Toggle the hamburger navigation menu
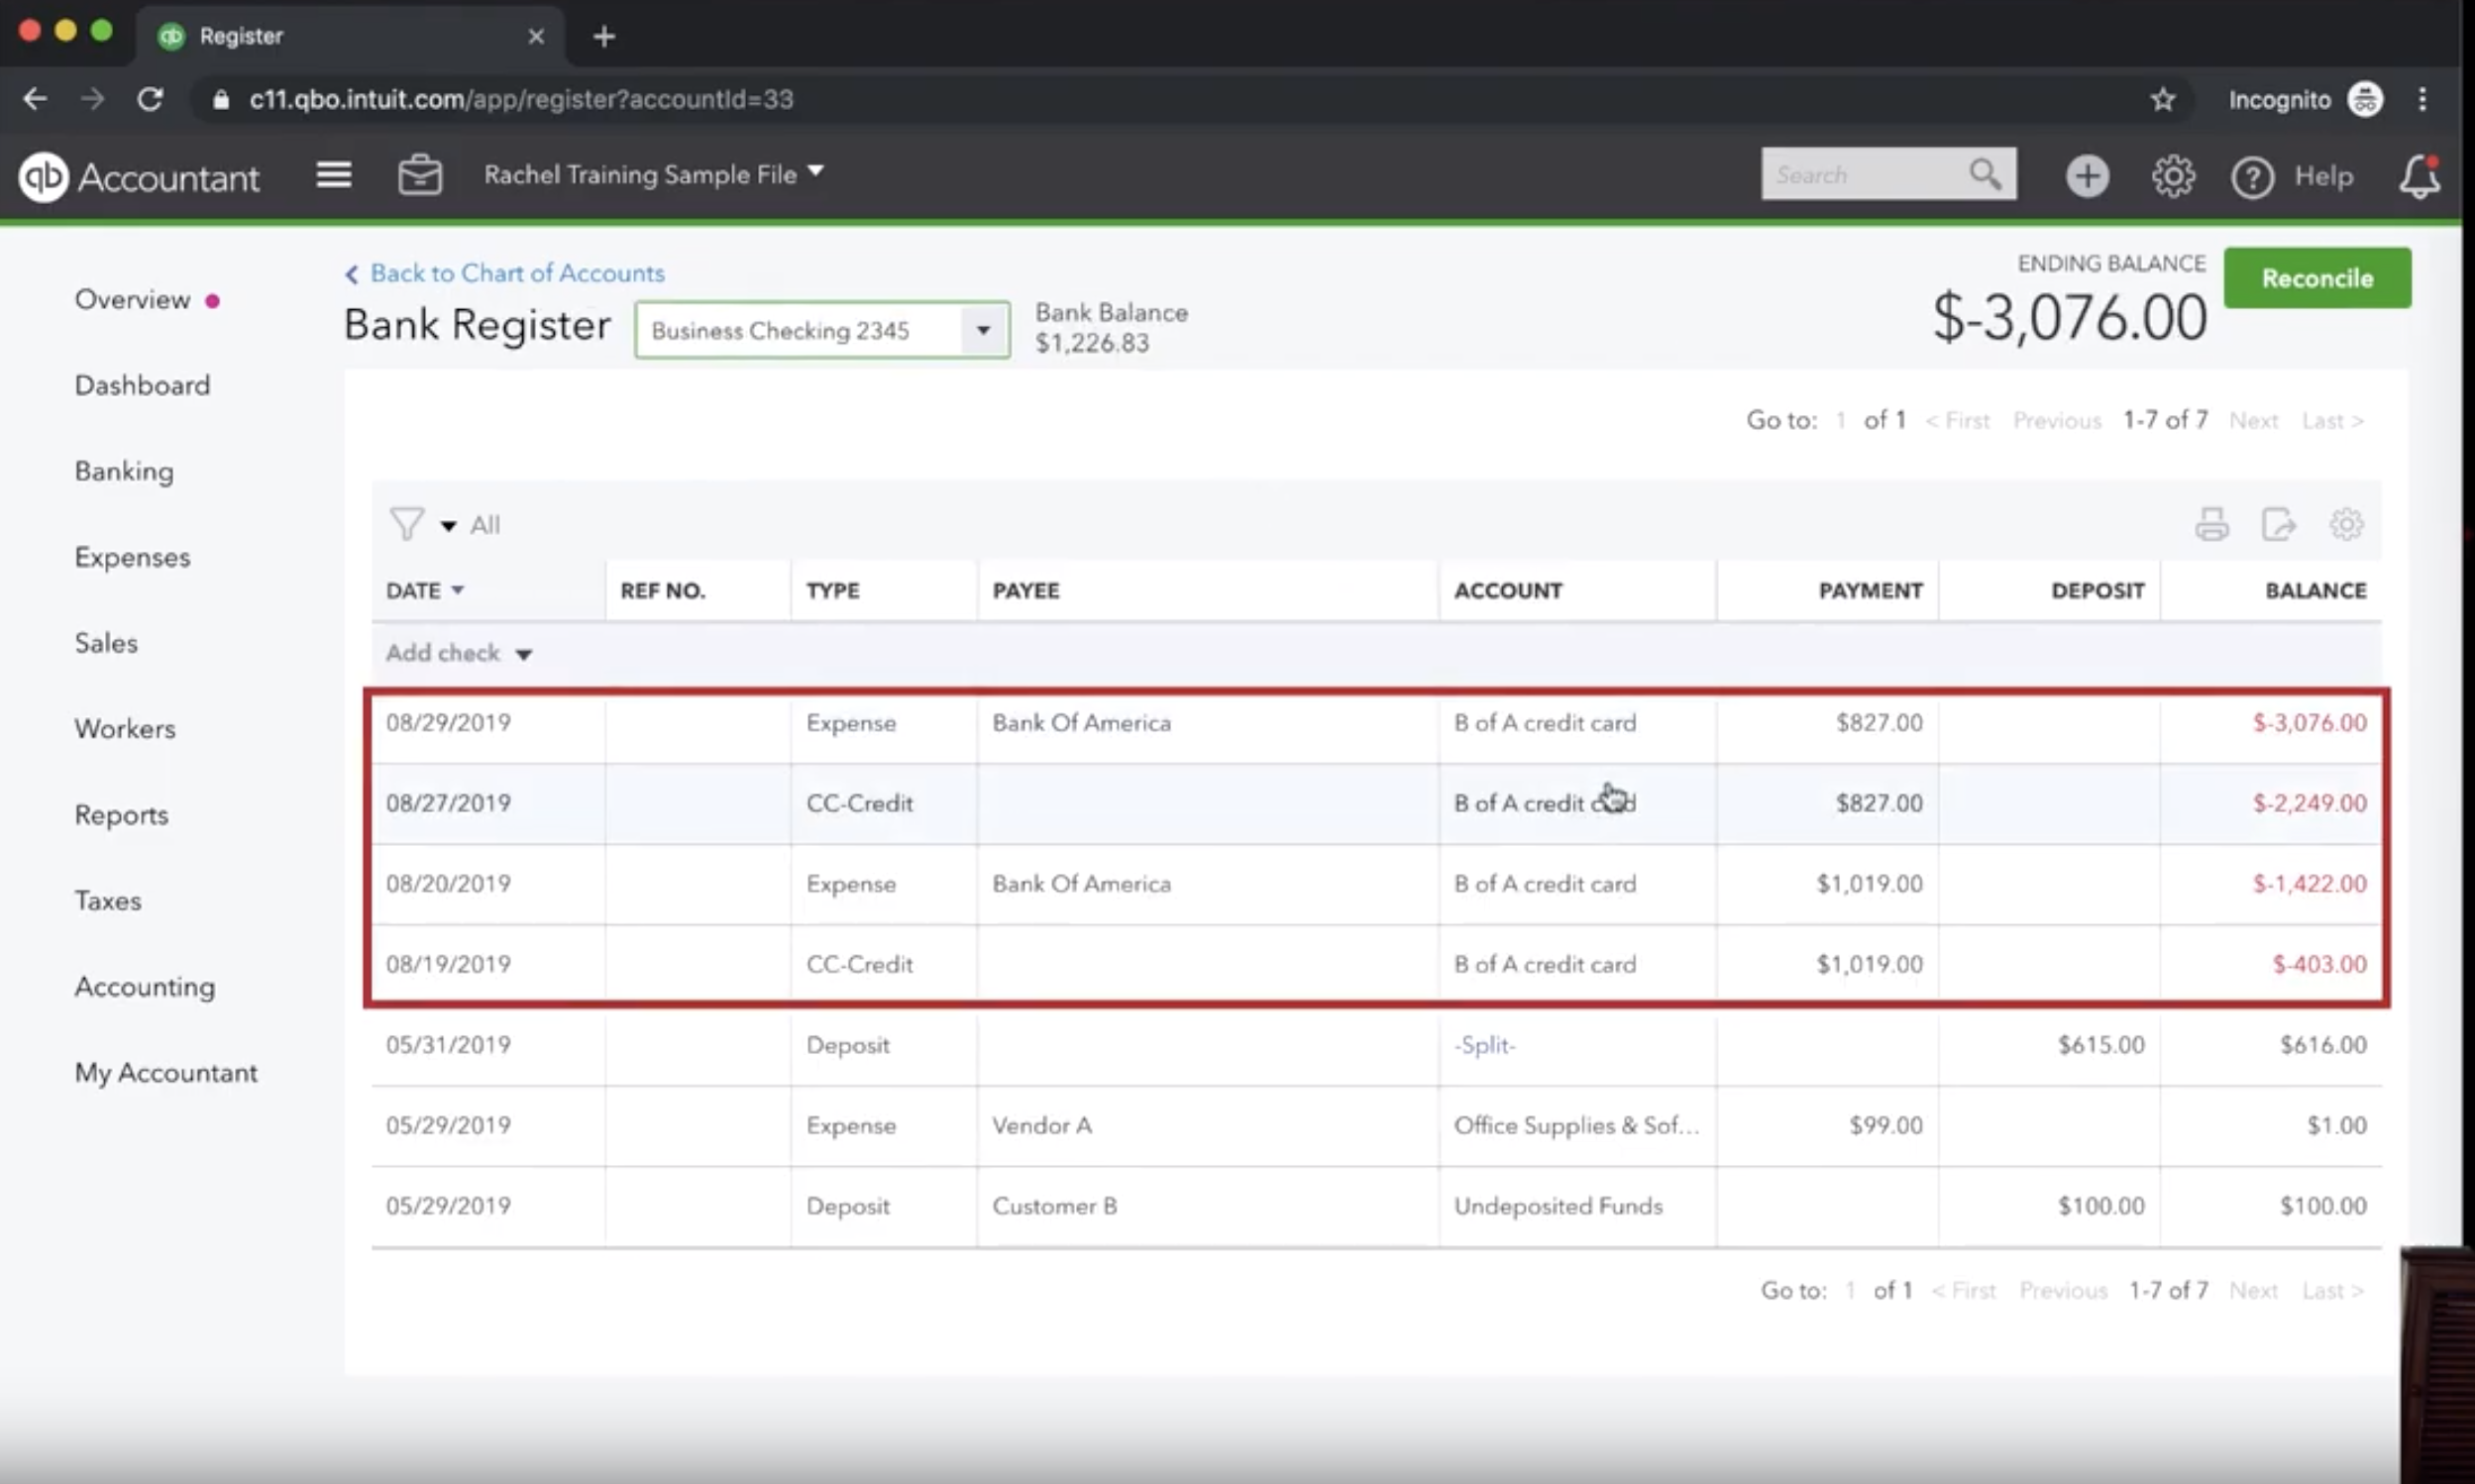This screenshot has width=2475, height=1484. 334,175
